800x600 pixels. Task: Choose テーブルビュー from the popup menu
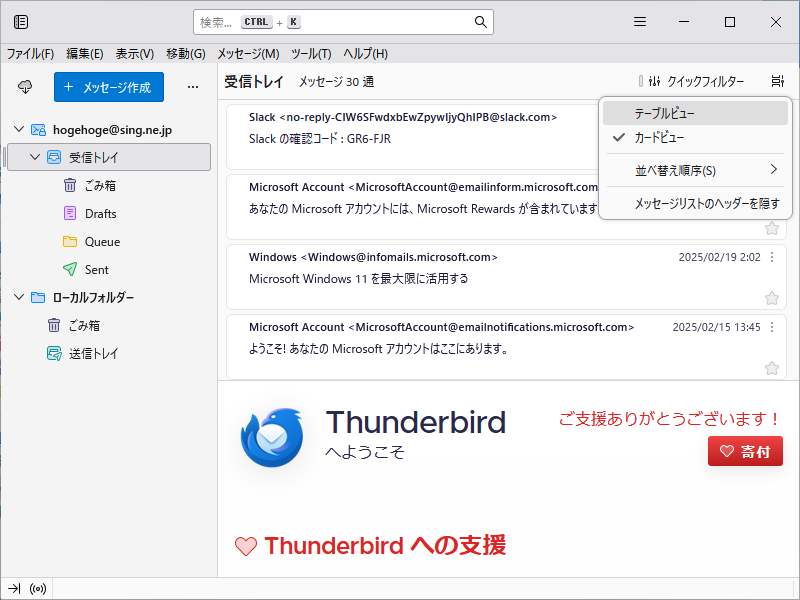[695, 113]
